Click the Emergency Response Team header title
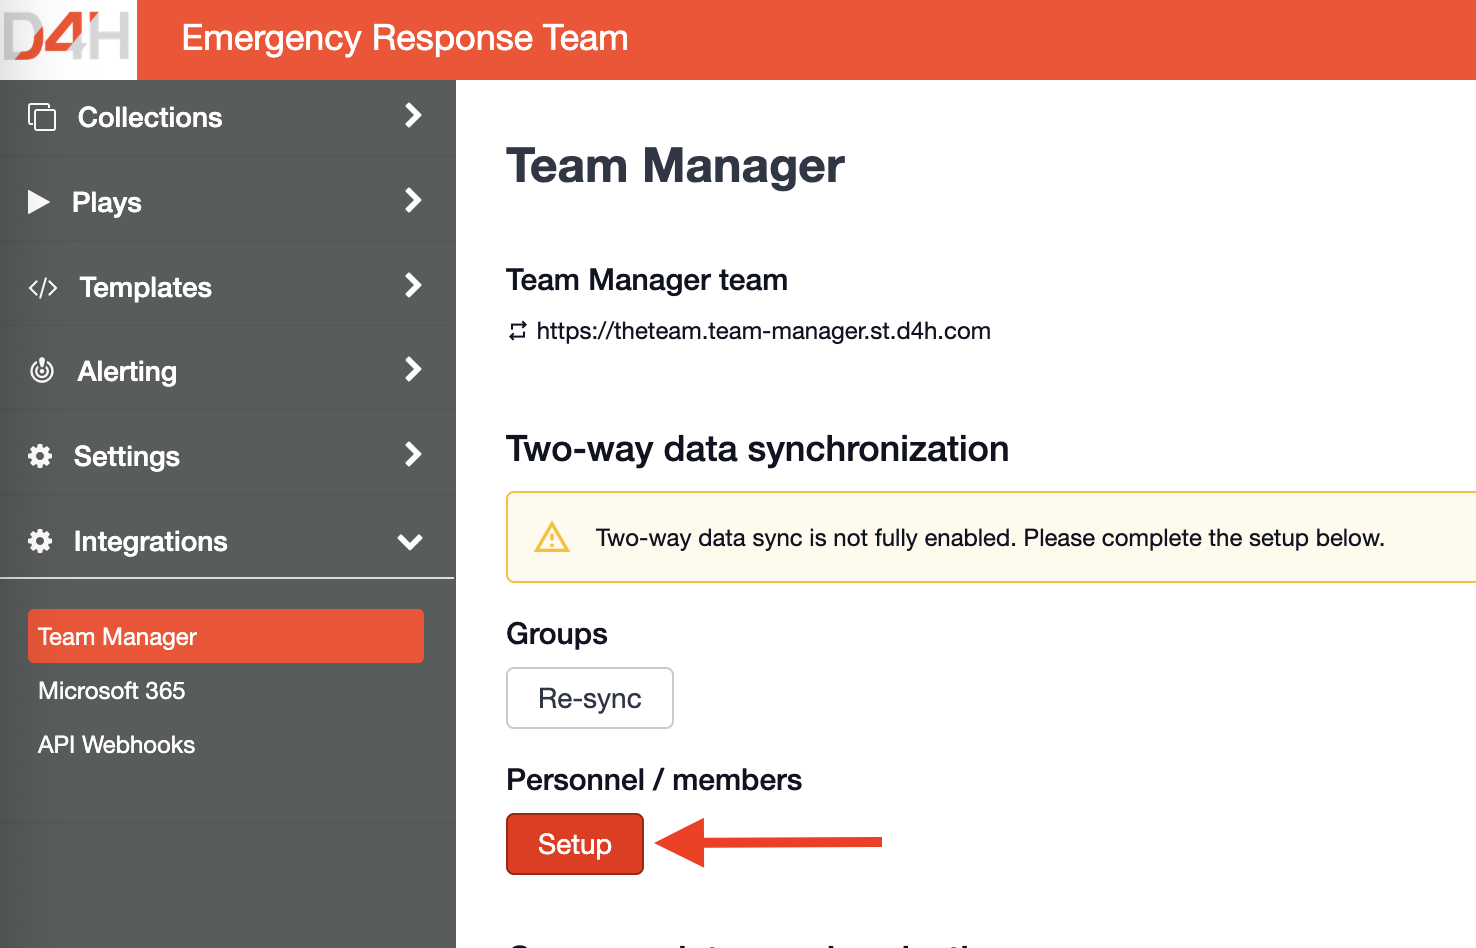The image size is (1476, 948). pos(405,38)
